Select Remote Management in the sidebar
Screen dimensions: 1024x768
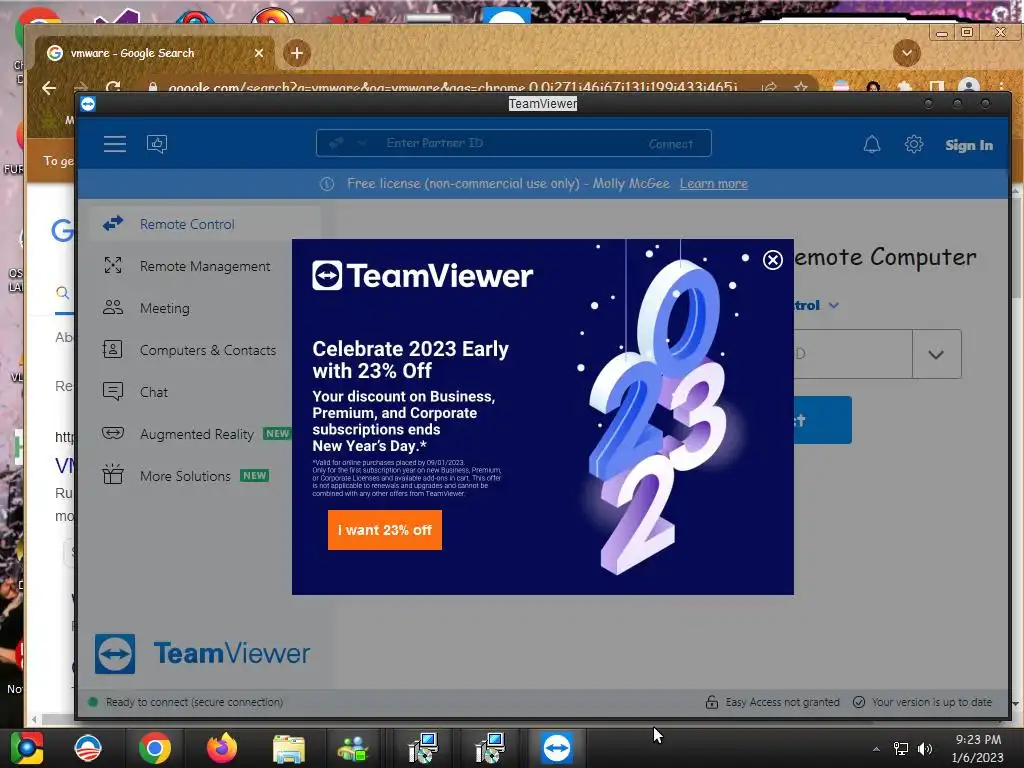[205, 266]
